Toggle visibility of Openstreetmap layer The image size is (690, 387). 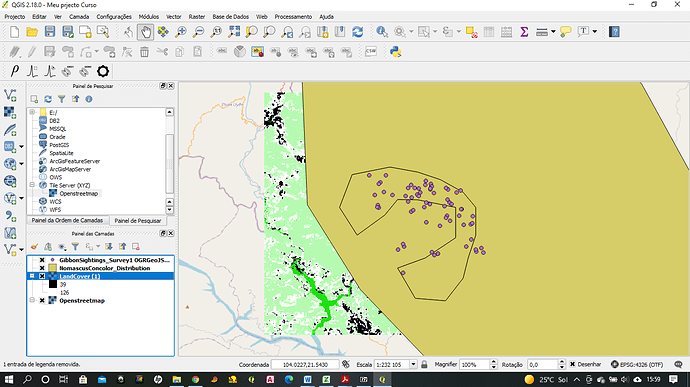[42, 301]
